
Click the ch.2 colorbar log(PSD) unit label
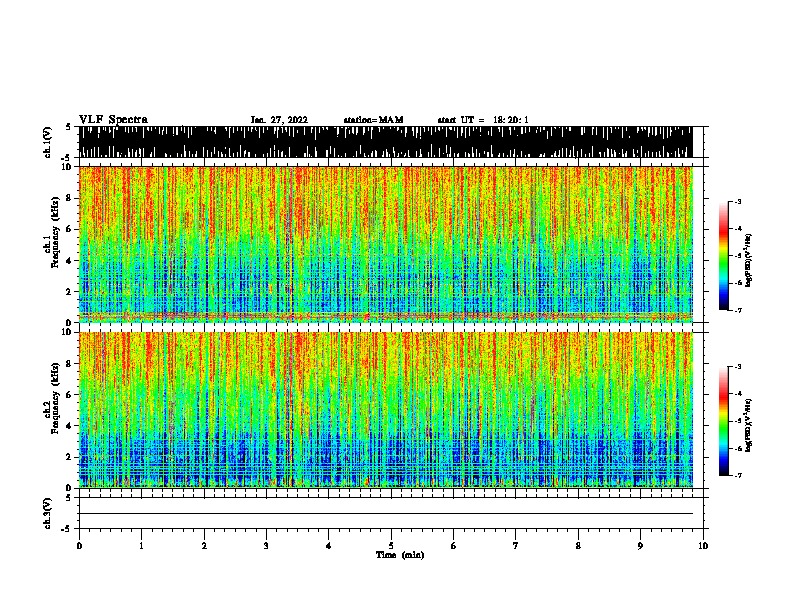(x=749, y=425)
